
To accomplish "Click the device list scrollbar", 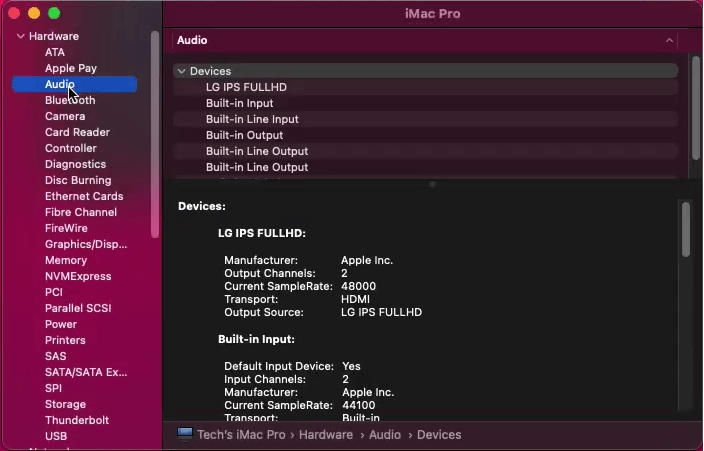I will [696, 107].
